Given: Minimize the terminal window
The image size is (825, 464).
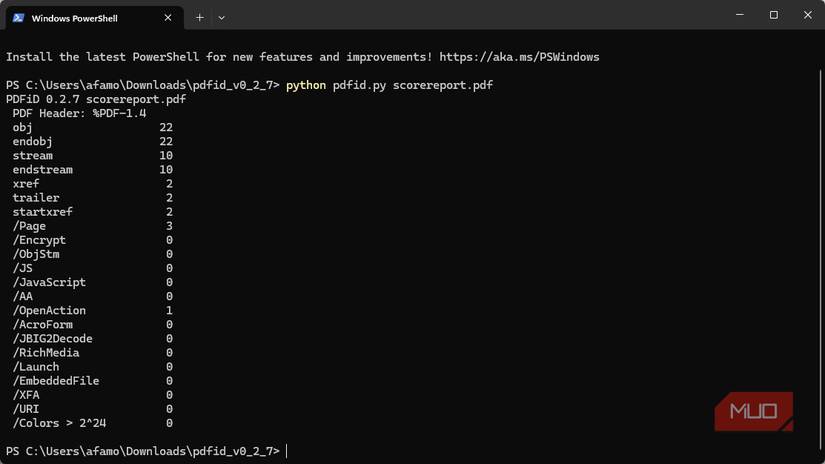Looking at the screenshot, I should [739, 15].
